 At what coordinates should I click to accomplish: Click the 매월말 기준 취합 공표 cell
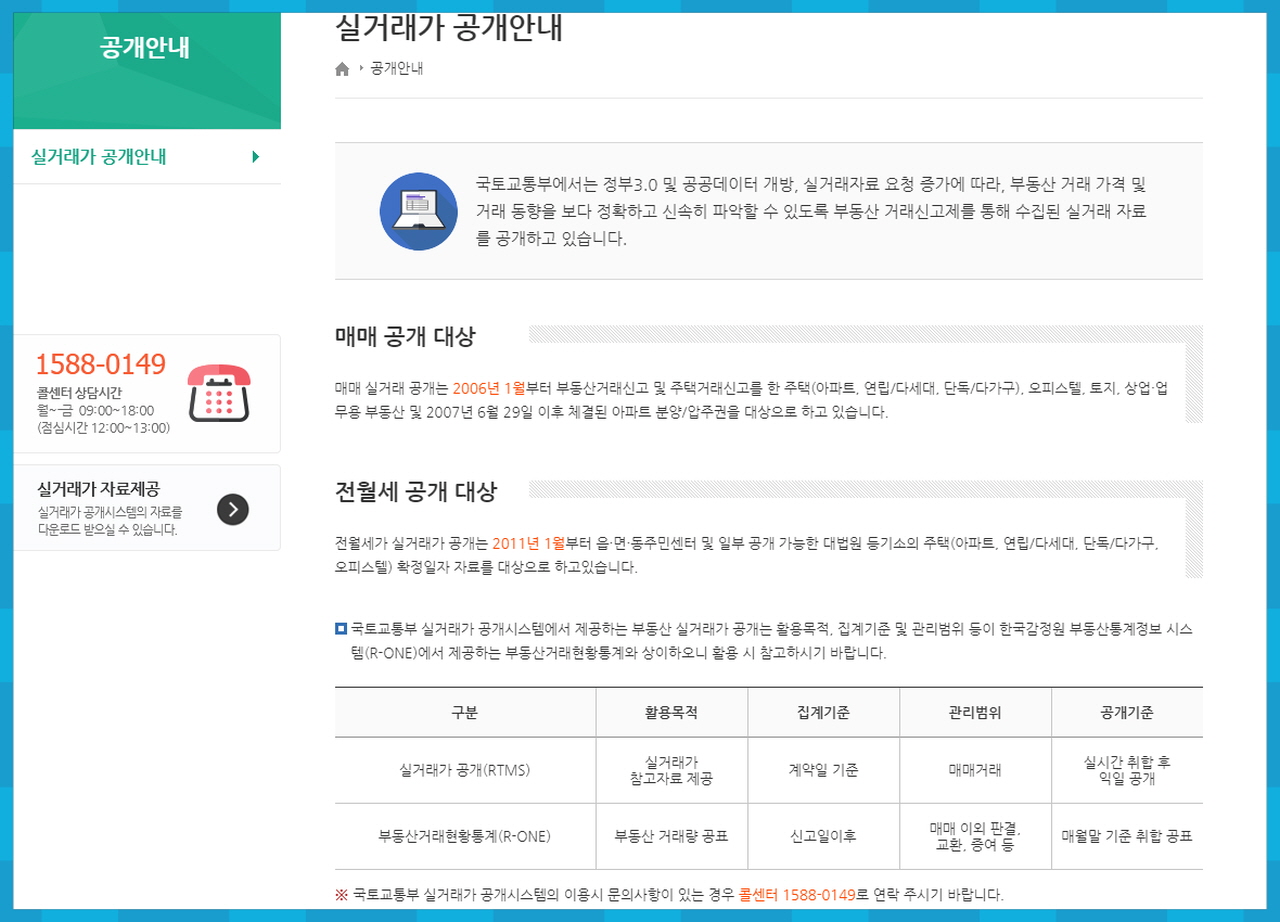pos(1127,836)
